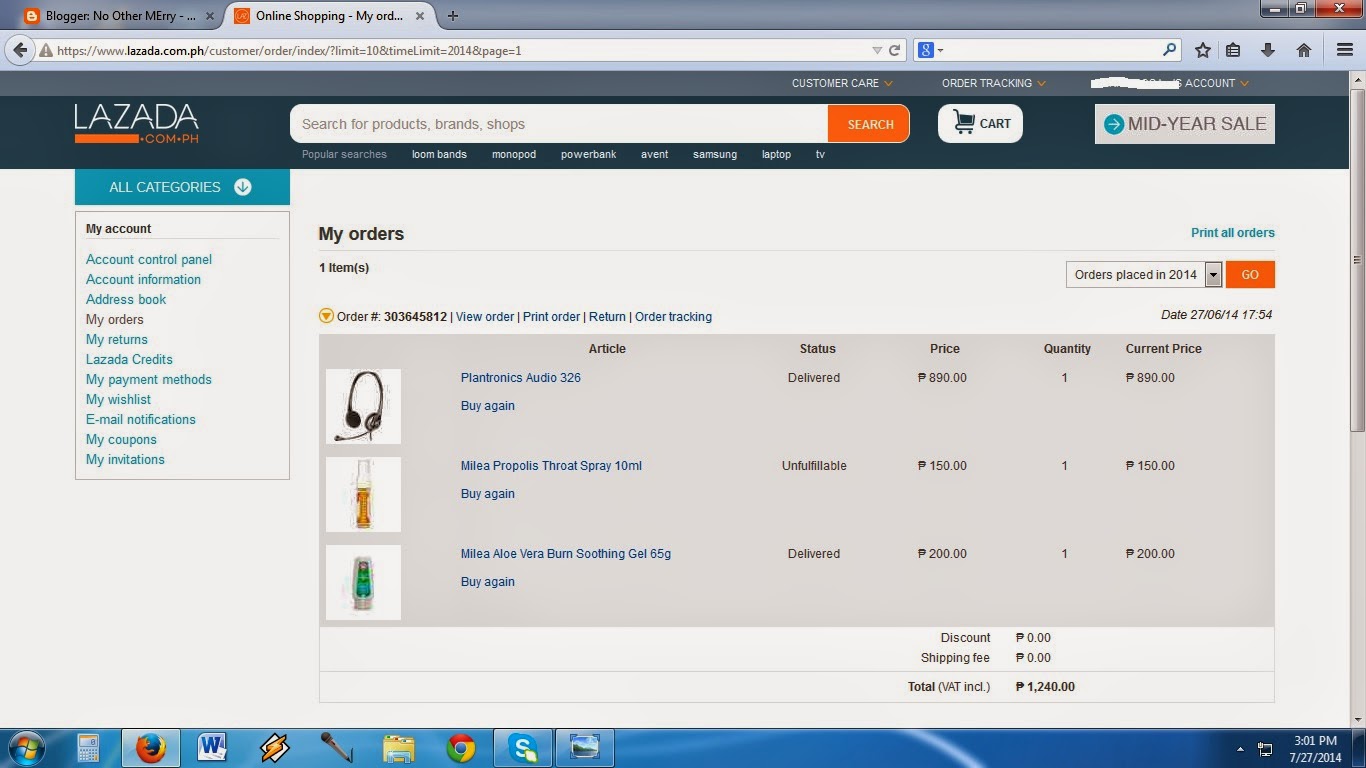Click Print all orders link
Screen dimensions: 1366x768
point(1233,233)
